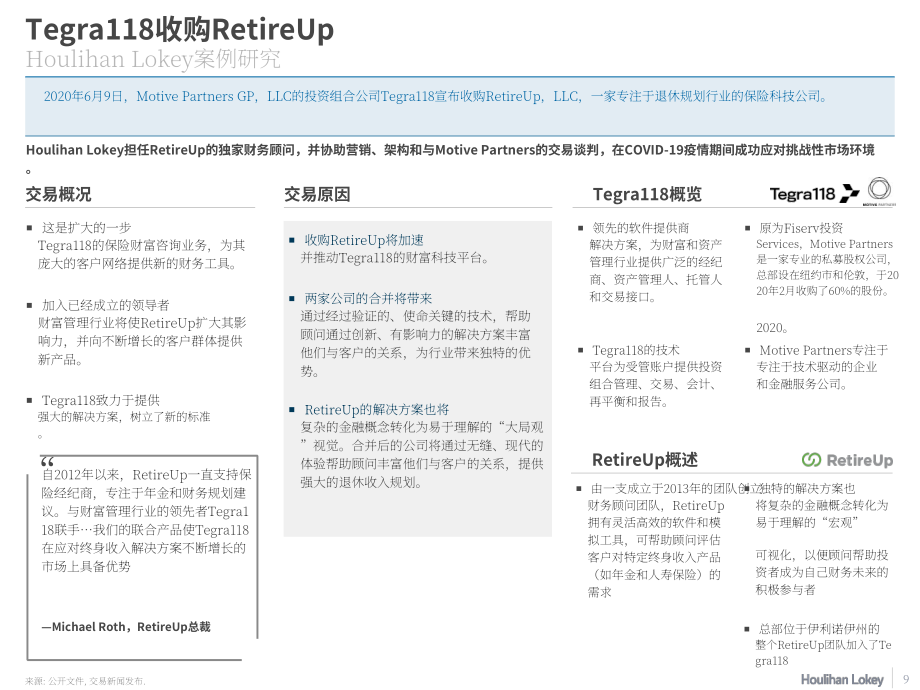This screenshot has width=920, height=690.
Task: Click the text '(如年金和人寿保险) 的'
Action: tap(654, 574)
